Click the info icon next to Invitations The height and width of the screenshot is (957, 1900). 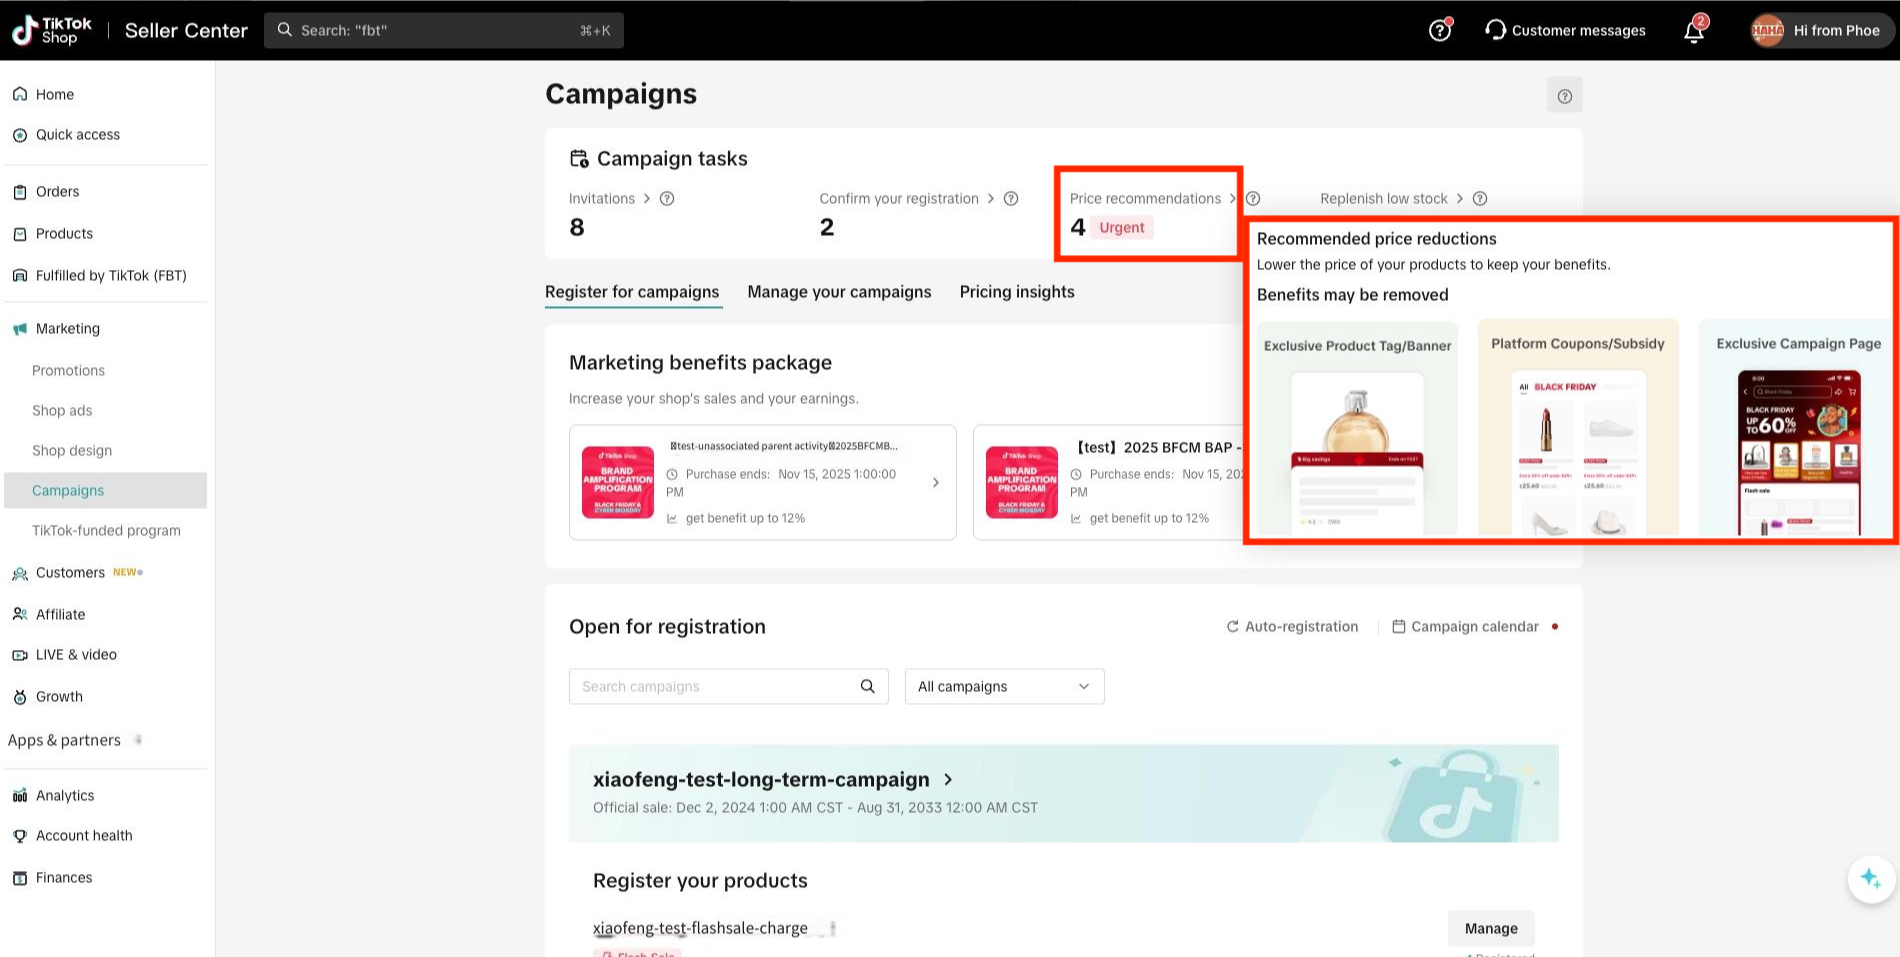click(x=667, y=199)
